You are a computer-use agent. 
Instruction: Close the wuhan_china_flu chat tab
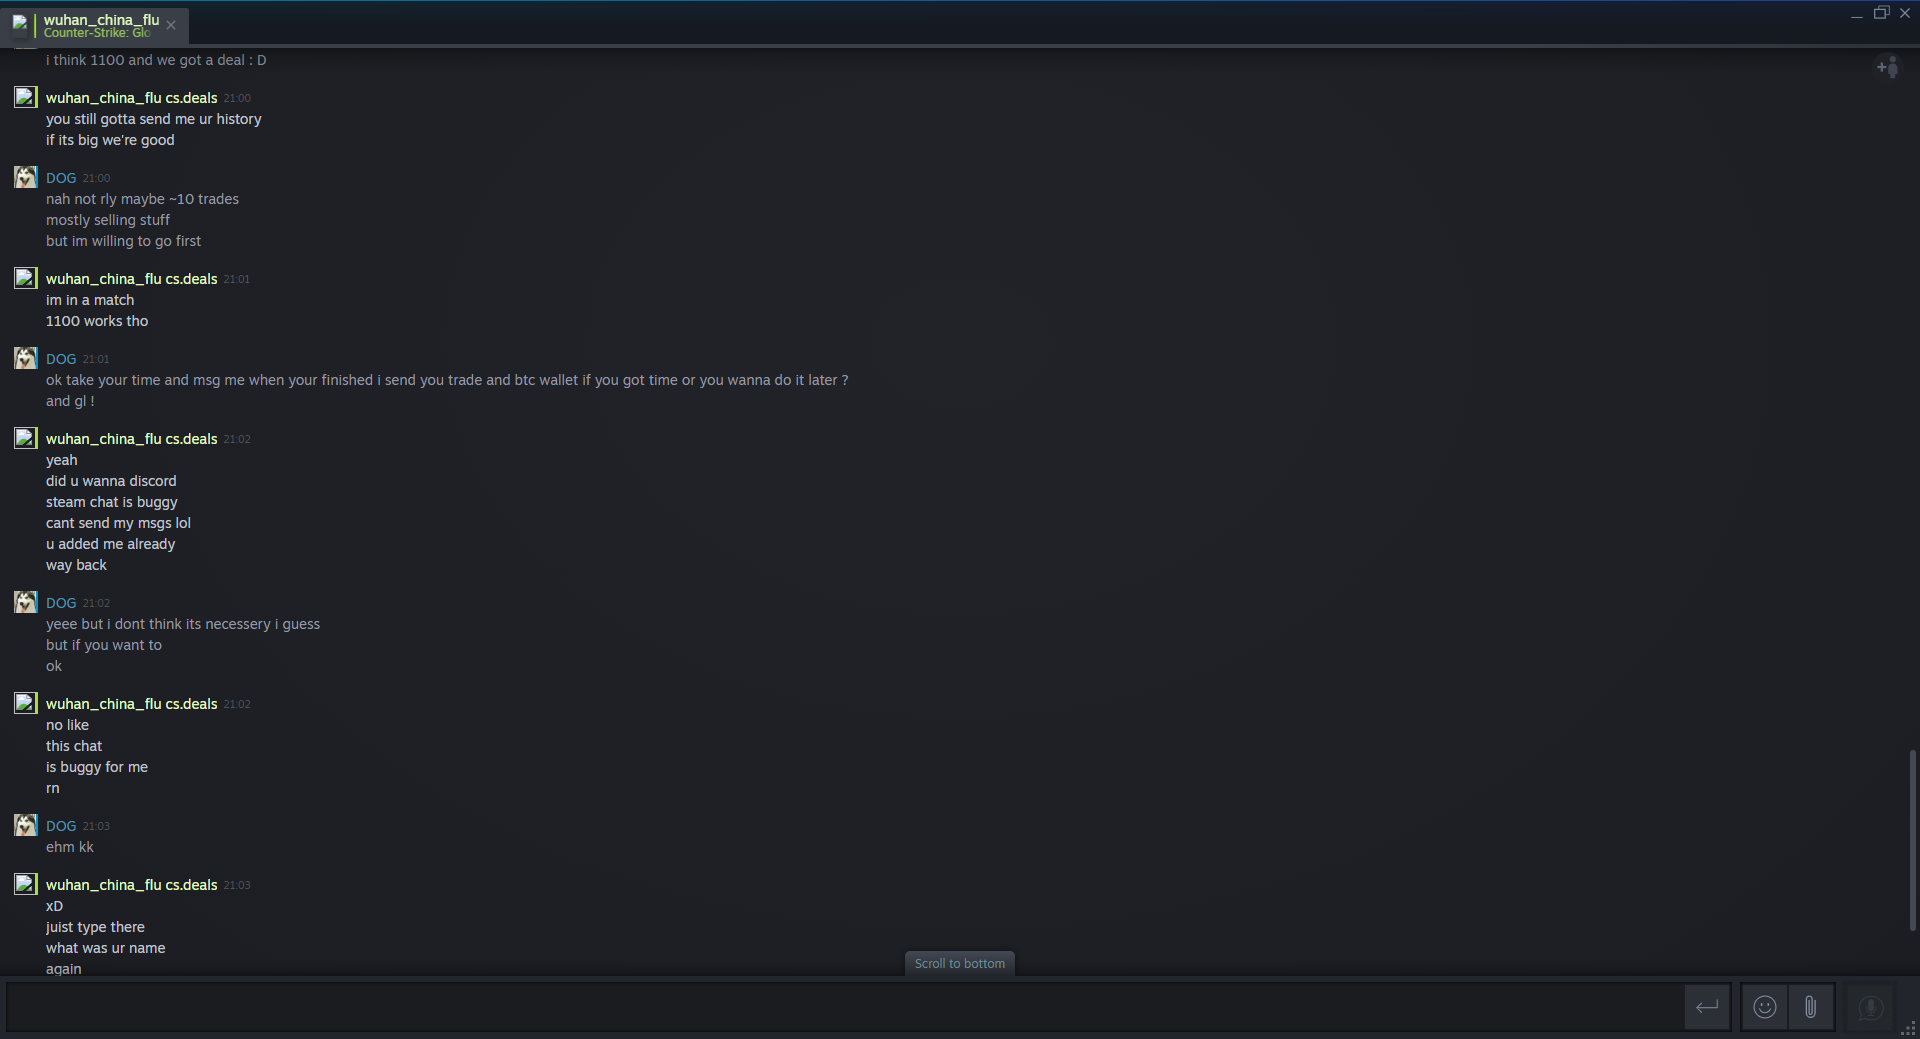coord(171,26)
